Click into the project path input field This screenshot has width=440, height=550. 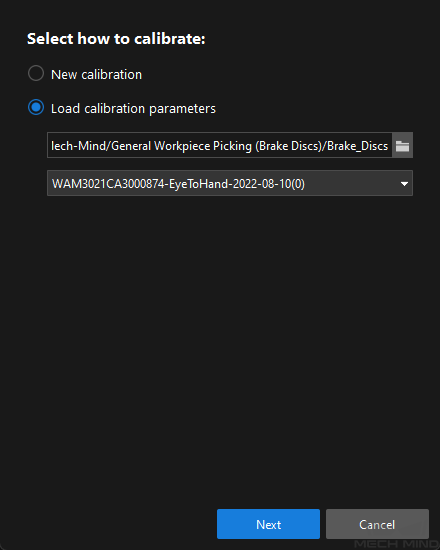click(x=220, y=145)
